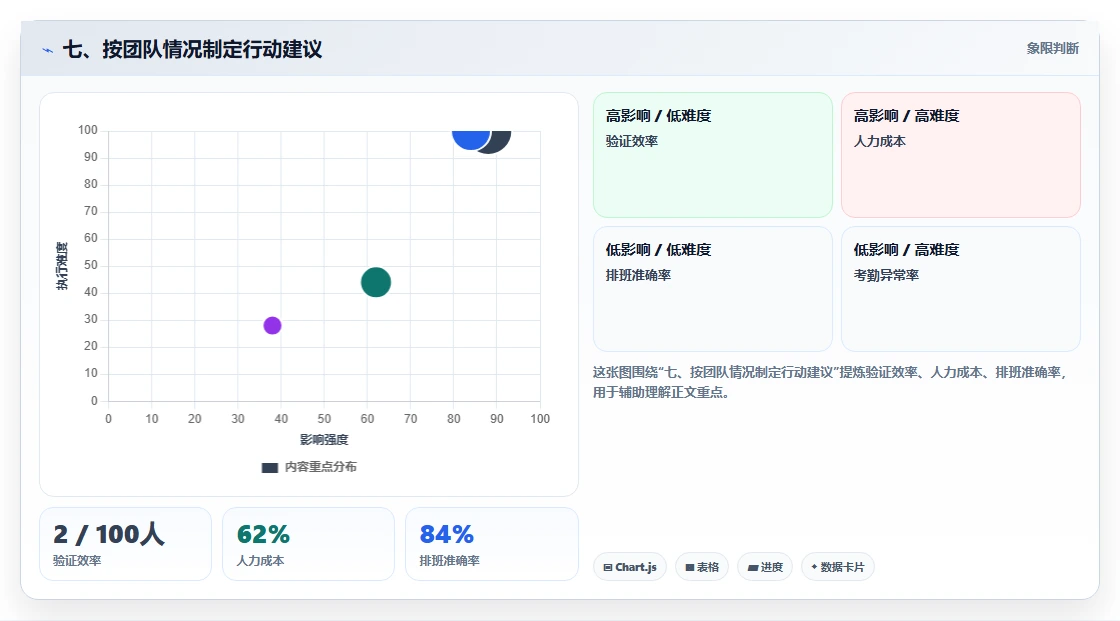The width and height of the screenshot is (1120, 621).
Task: Click the 影响强度 x-axis title
Action: pos(324,439)
